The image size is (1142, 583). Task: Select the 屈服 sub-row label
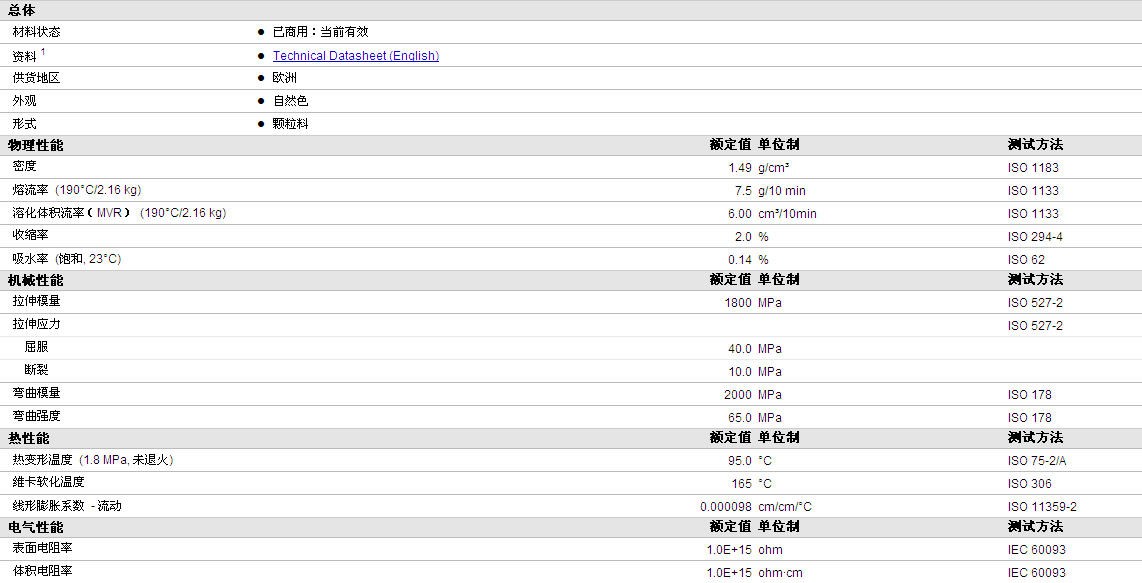[x=36, y=347]
